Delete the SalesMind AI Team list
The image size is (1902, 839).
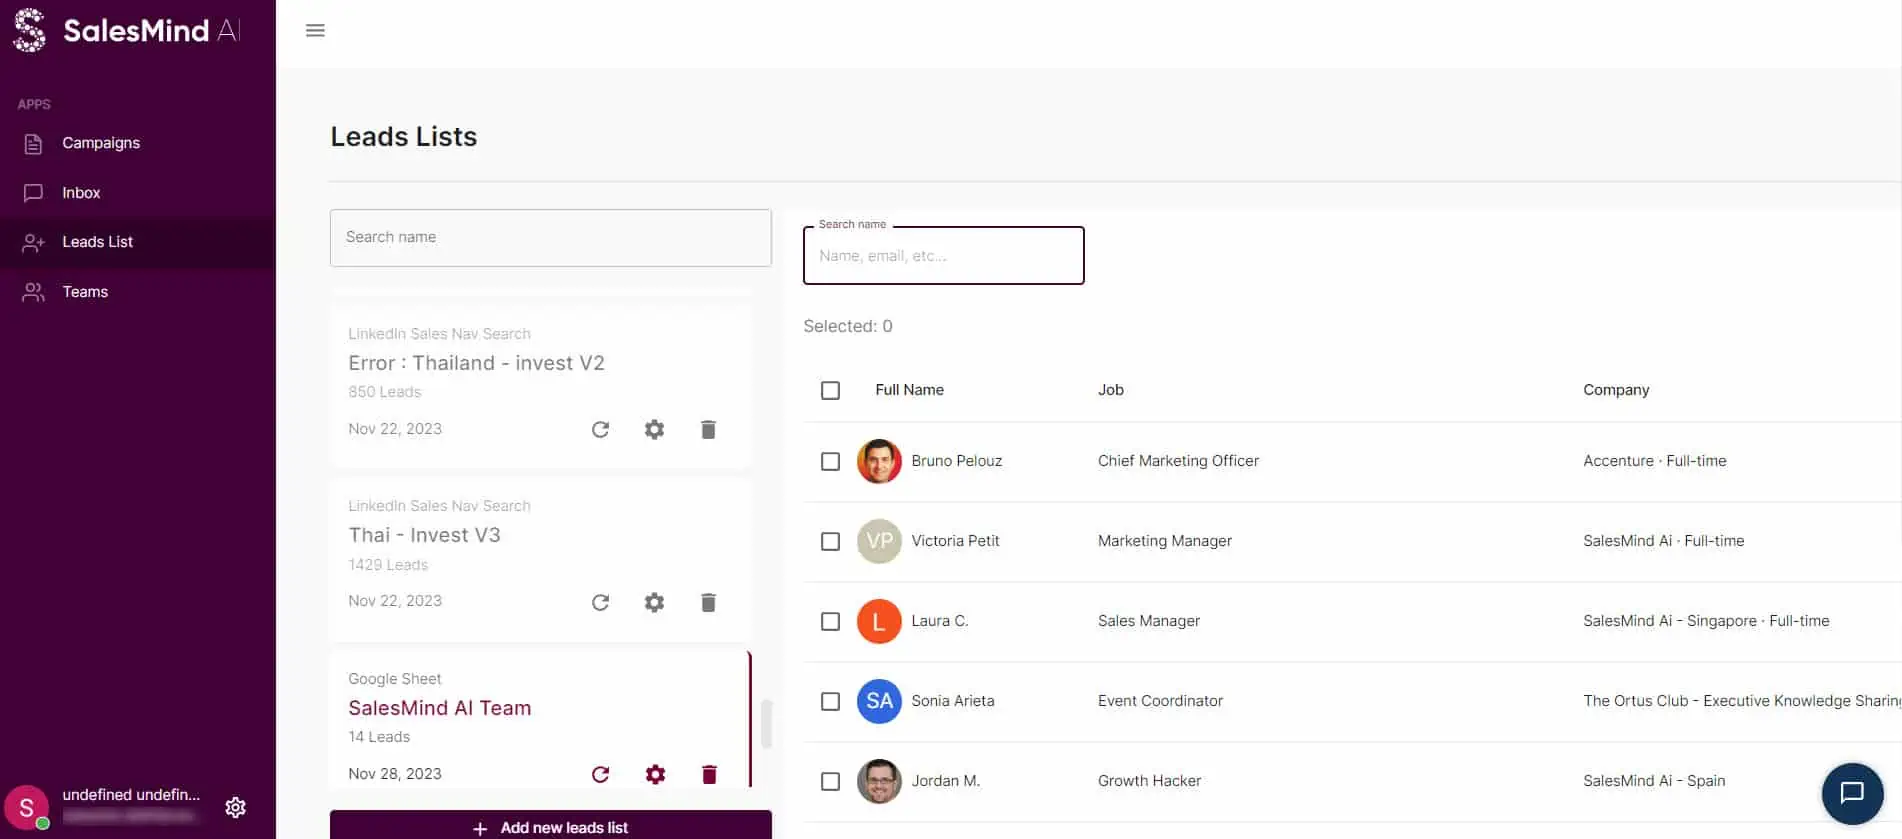coord(709,774)
